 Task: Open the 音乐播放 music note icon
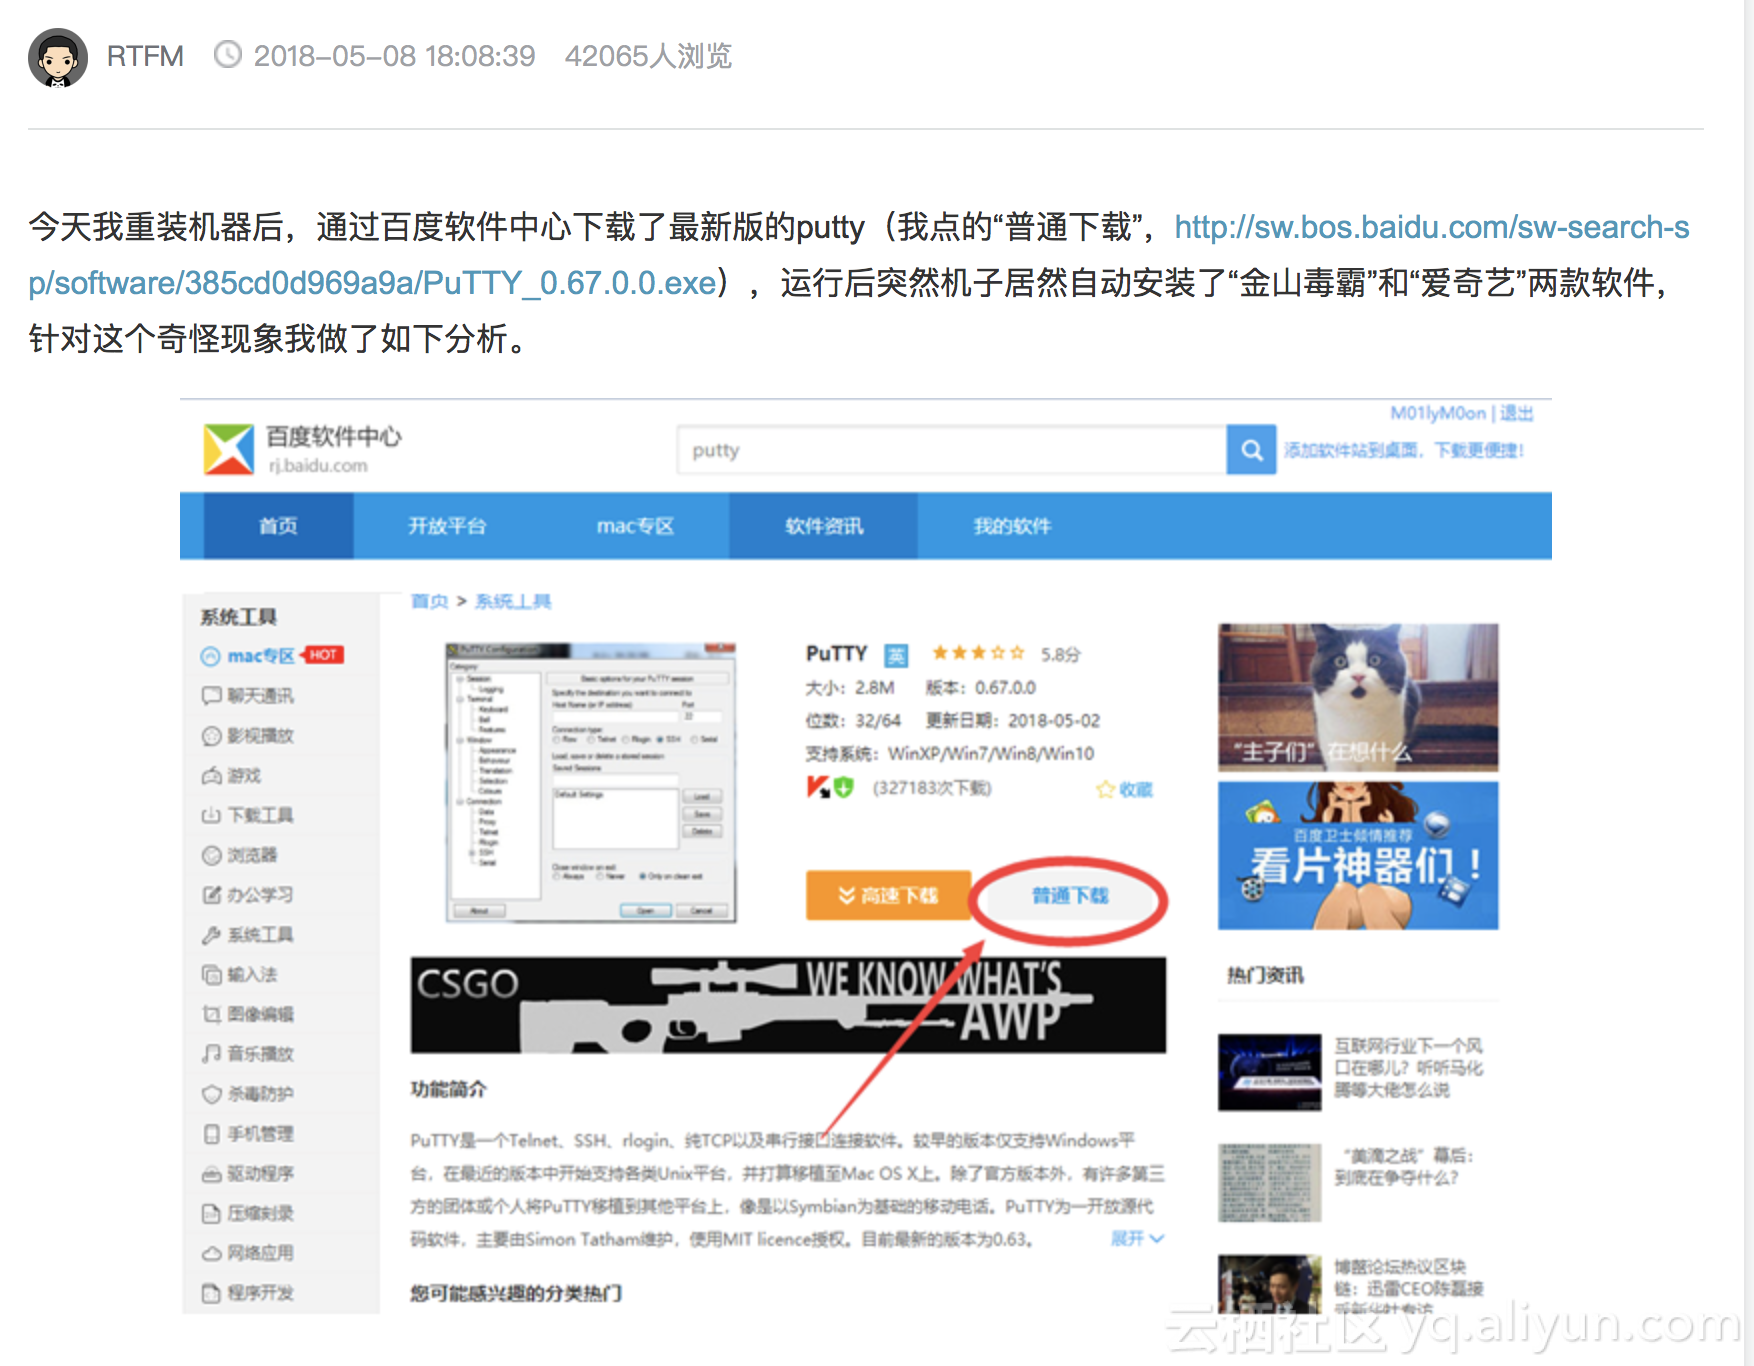[211, 1054]
